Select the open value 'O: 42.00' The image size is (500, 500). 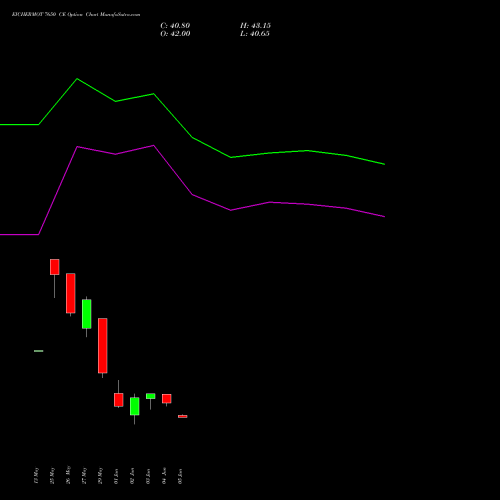[175, 34]
